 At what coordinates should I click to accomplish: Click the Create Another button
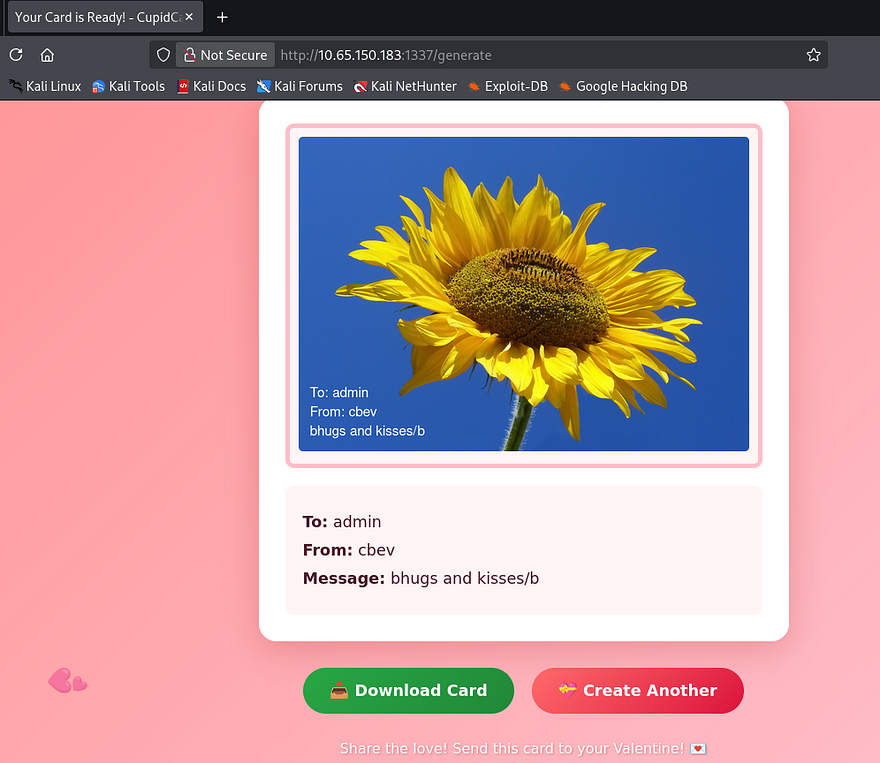(x=638, y=691)
